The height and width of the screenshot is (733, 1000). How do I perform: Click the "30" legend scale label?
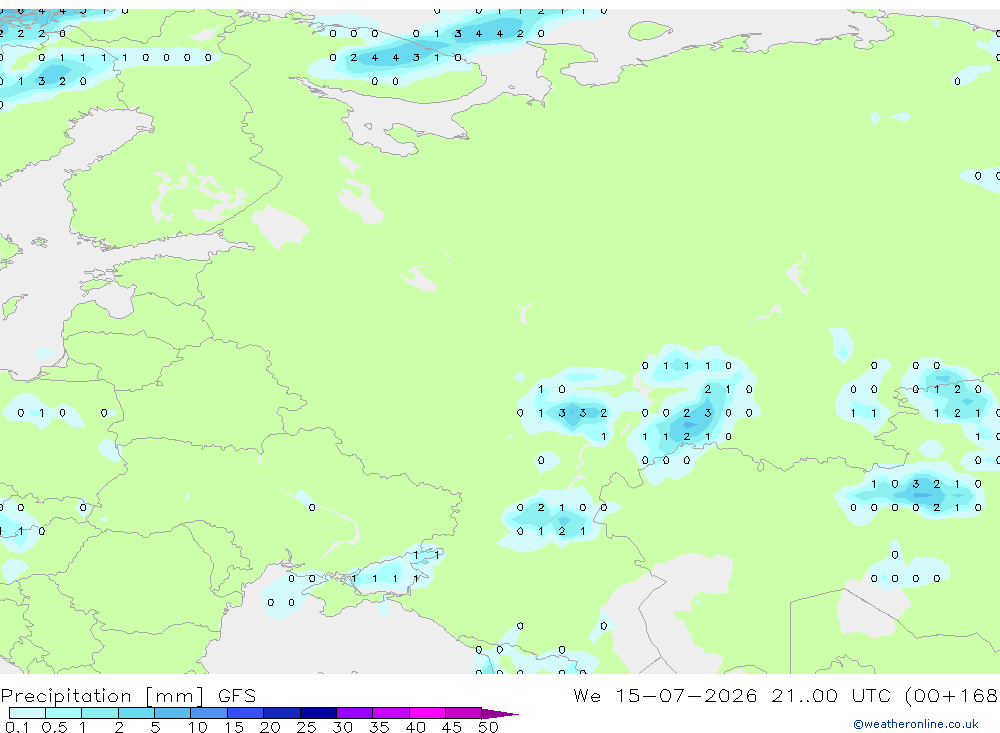(x=342, y=727)
